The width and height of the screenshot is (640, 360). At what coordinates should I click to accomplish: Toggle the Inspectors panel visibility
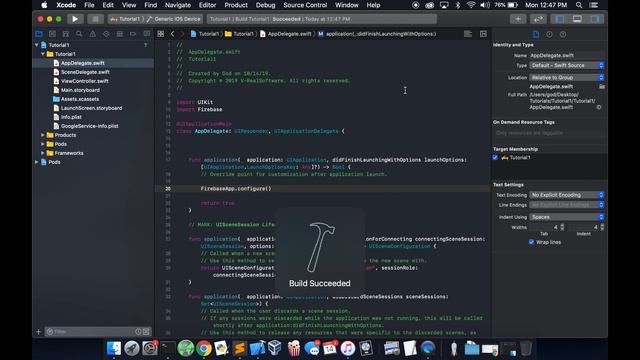tap(595, 19)
